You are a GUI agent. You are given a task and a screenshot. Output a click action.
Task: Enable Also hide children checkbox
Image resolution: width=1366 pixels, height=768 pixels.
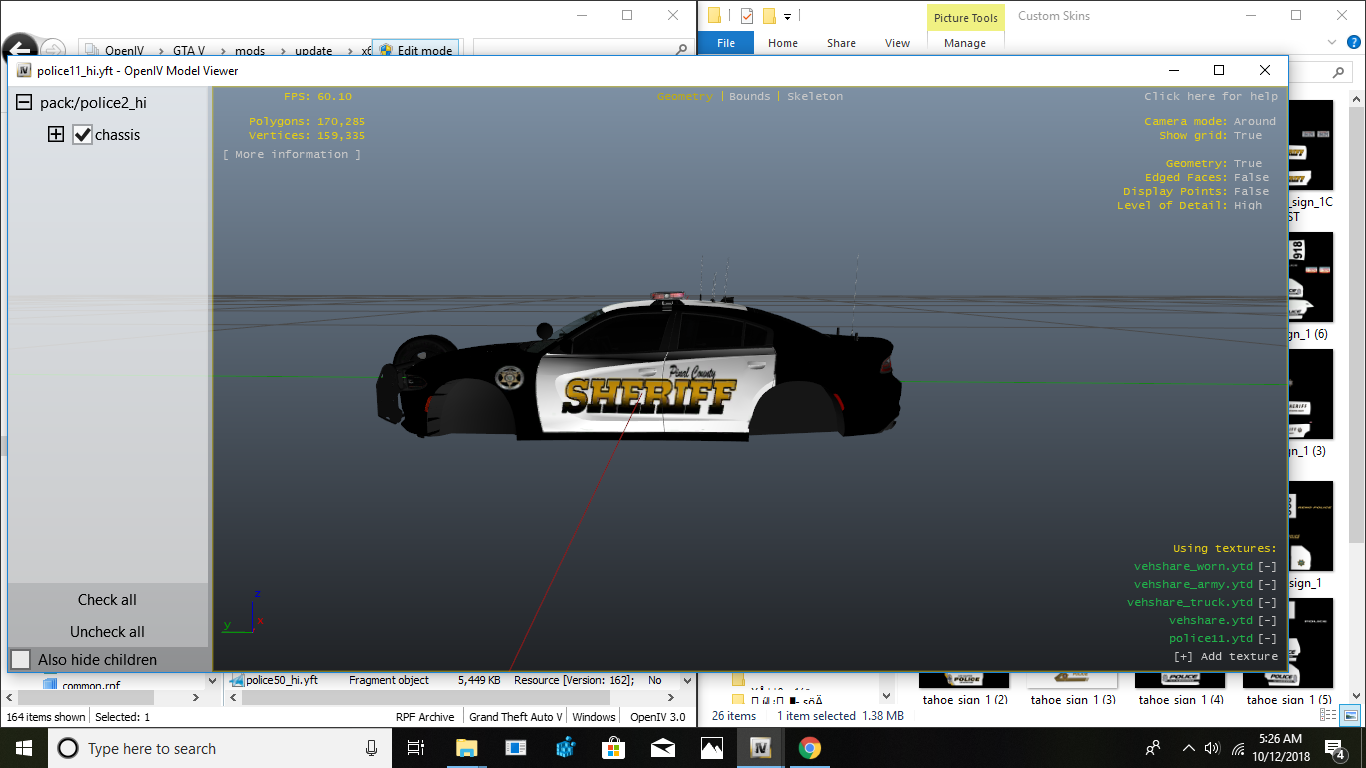click(x=21, y=660)
